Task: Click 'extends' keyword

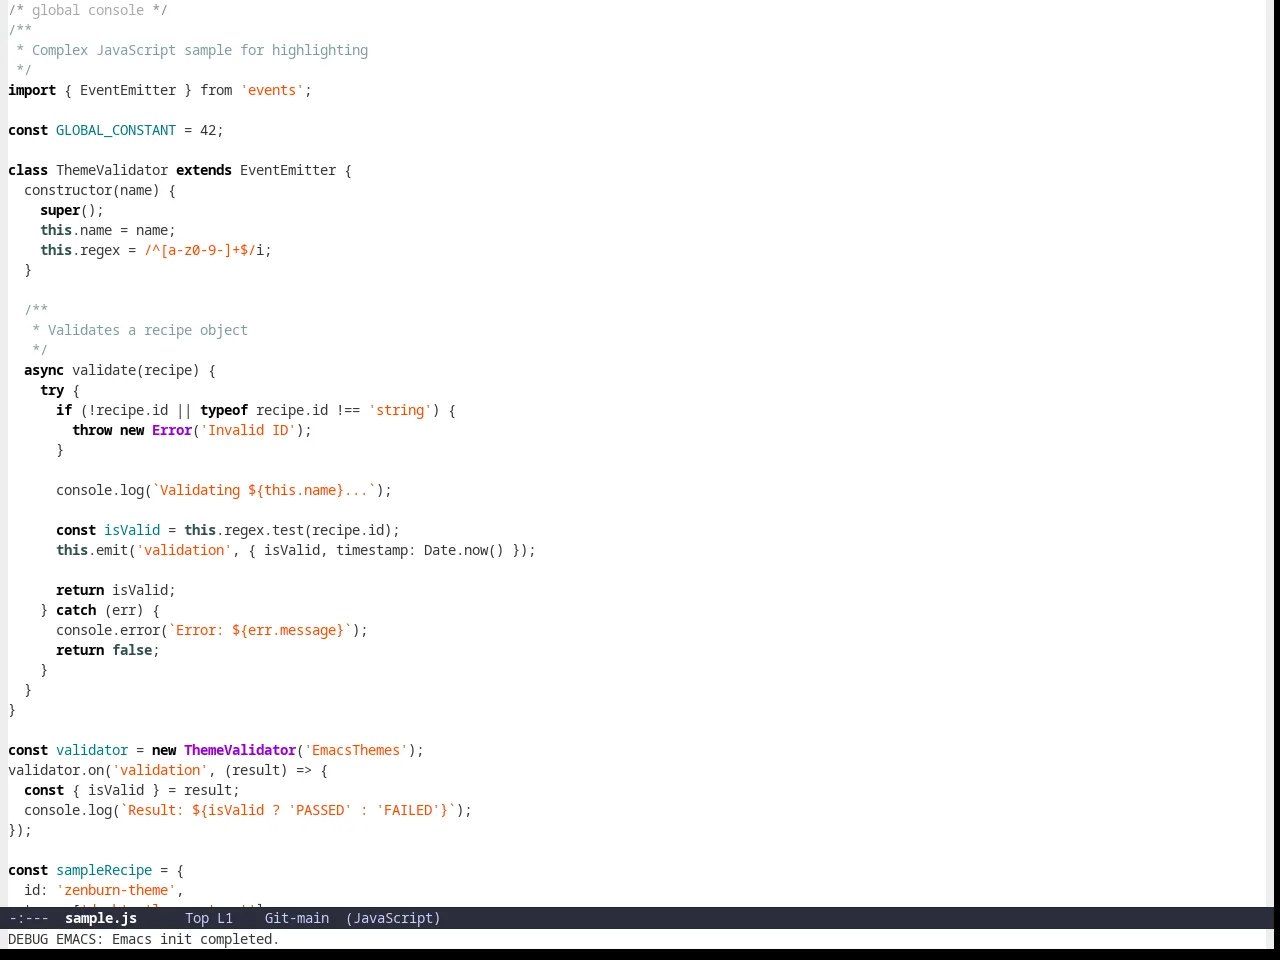Action: 204,170
